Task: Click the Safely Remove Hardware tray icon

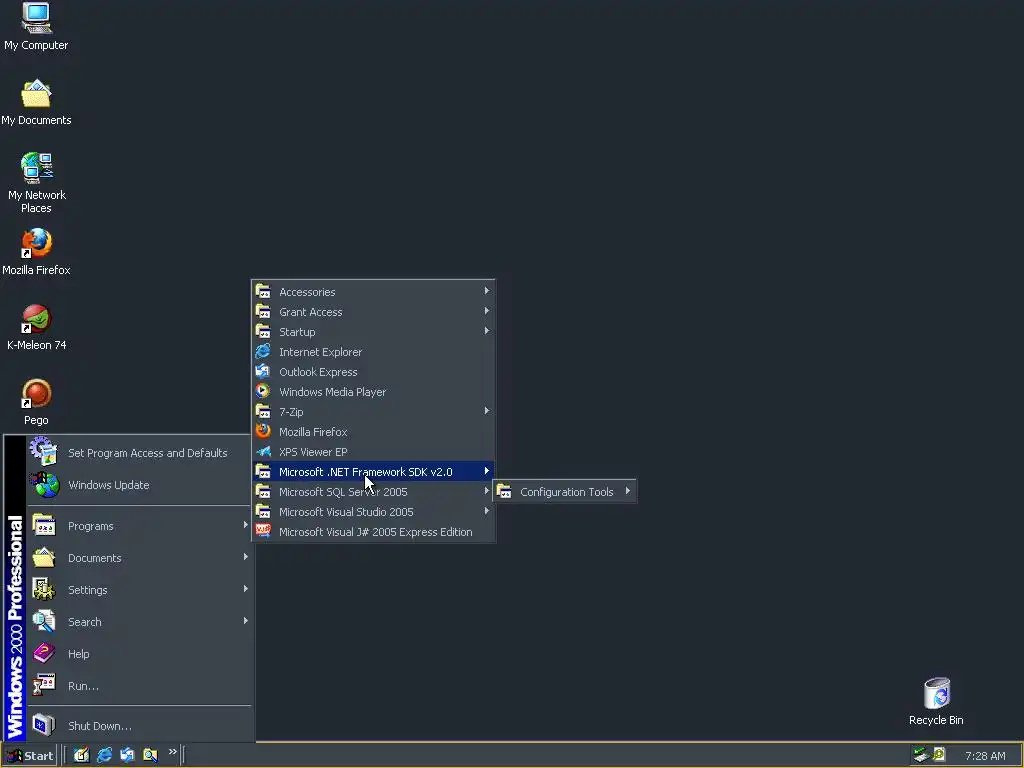Action: coord(921,755)
